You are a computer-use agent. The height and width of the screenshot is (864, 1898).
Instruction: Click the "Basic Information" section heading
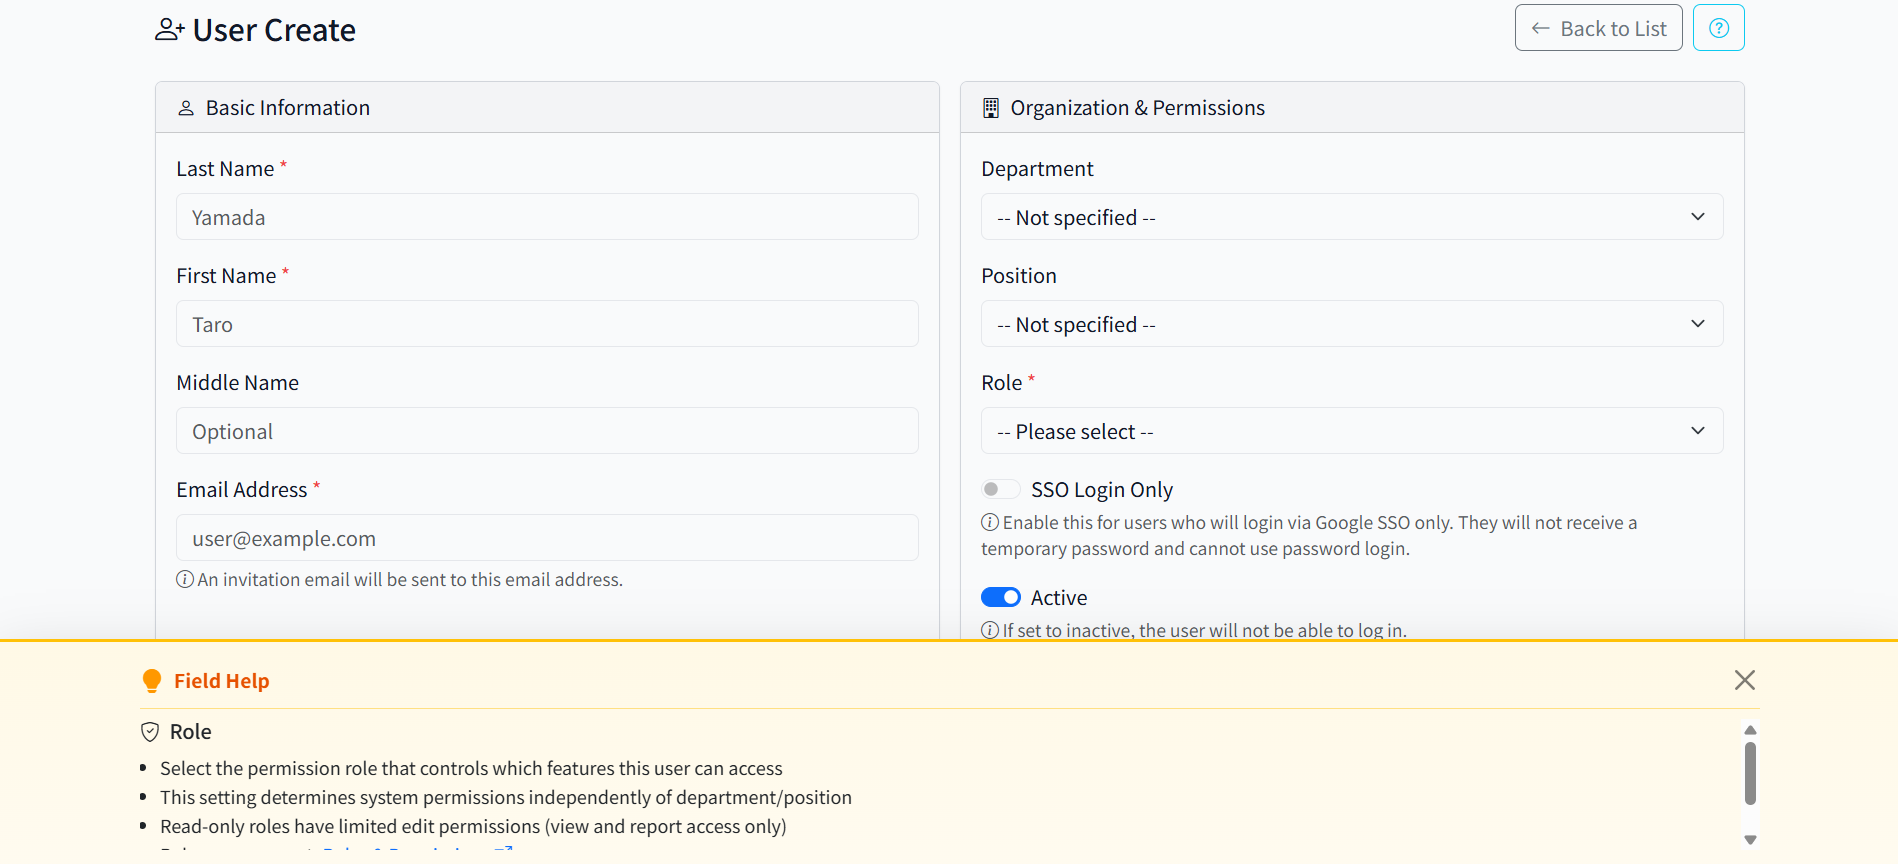tap(288, 108)
